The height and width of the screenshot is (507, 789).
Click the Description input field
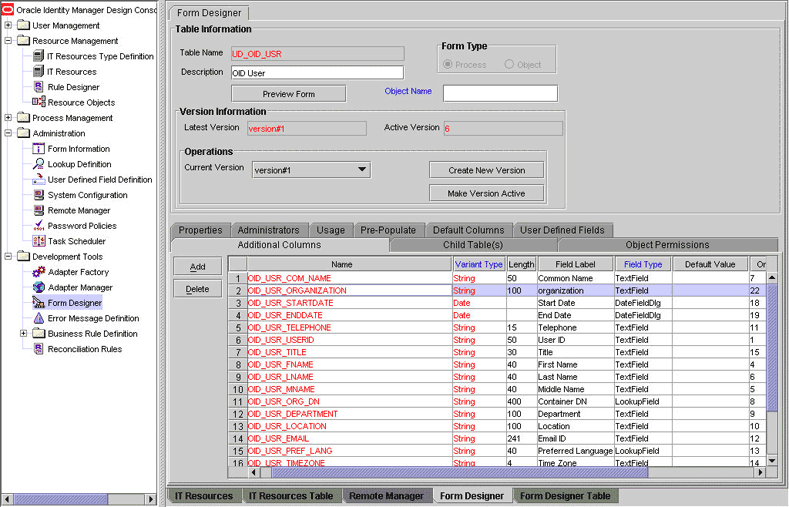tap(317, 72)
